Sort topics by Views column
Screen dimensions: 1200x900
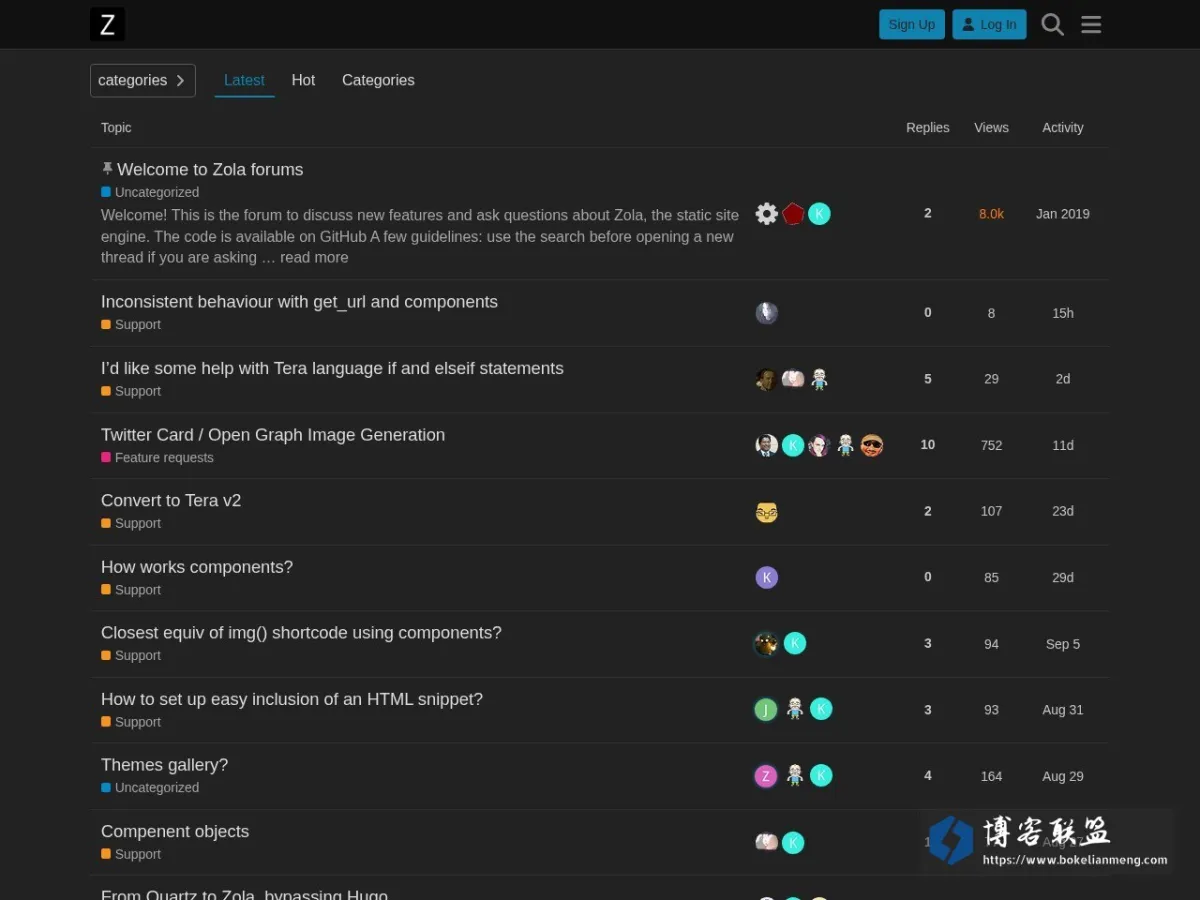pos(991,128)
